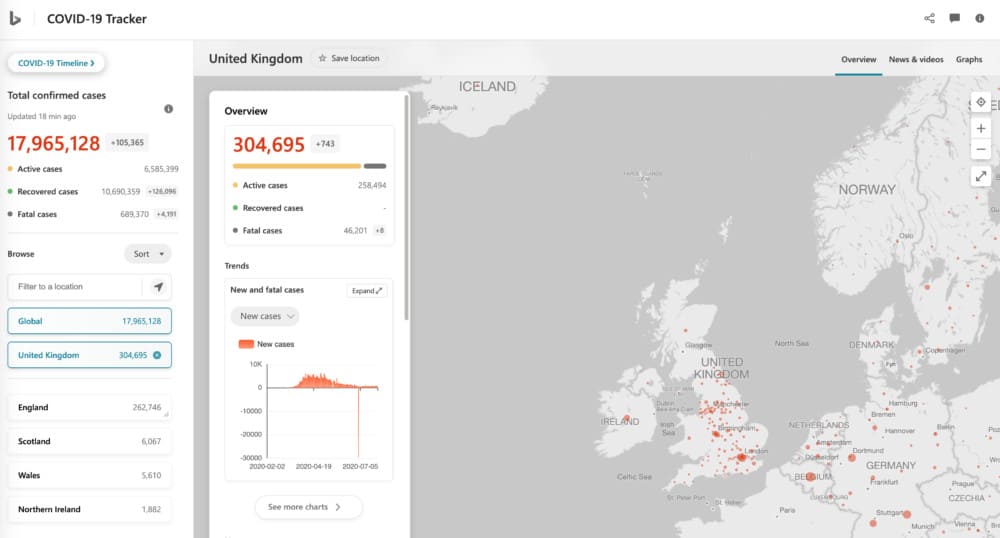The height and width of the screenshot is (538, 1000).
Task: Select the Global location row
Action: 89,321
